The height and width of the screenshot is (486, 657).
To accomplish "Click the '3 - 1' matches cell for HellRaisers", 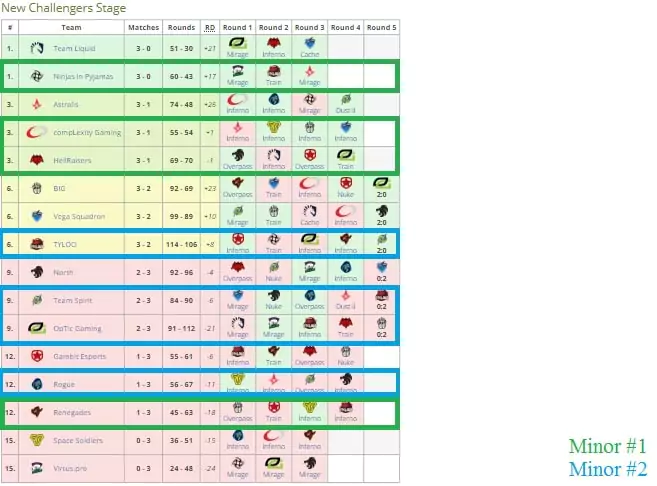I will [x=143, y=160].
